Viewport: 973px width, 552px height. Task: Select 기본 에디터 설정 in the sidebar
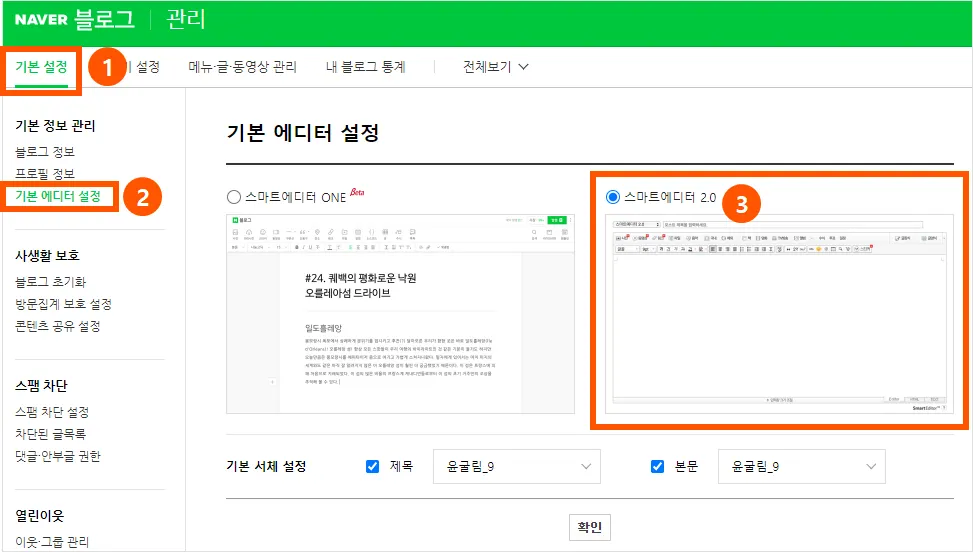(x=58, y=197)
